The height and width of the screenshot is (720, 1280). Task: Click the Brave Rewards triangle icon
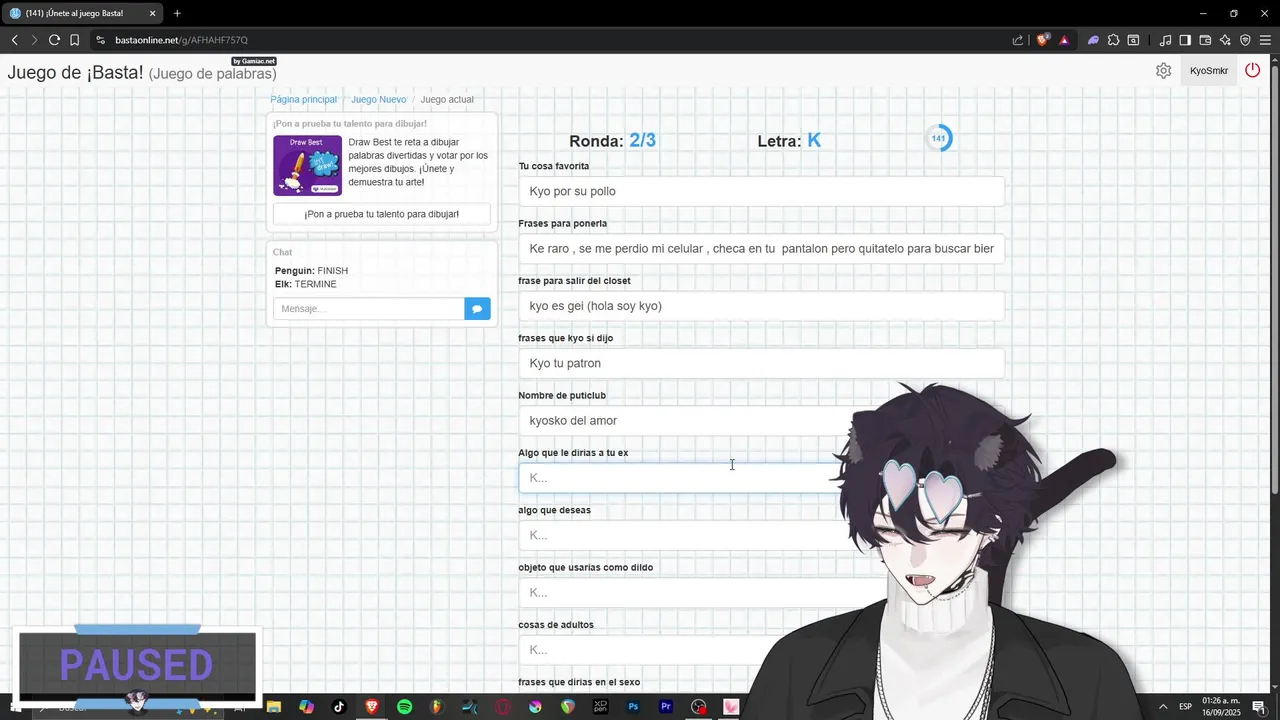pos(1064,40)
